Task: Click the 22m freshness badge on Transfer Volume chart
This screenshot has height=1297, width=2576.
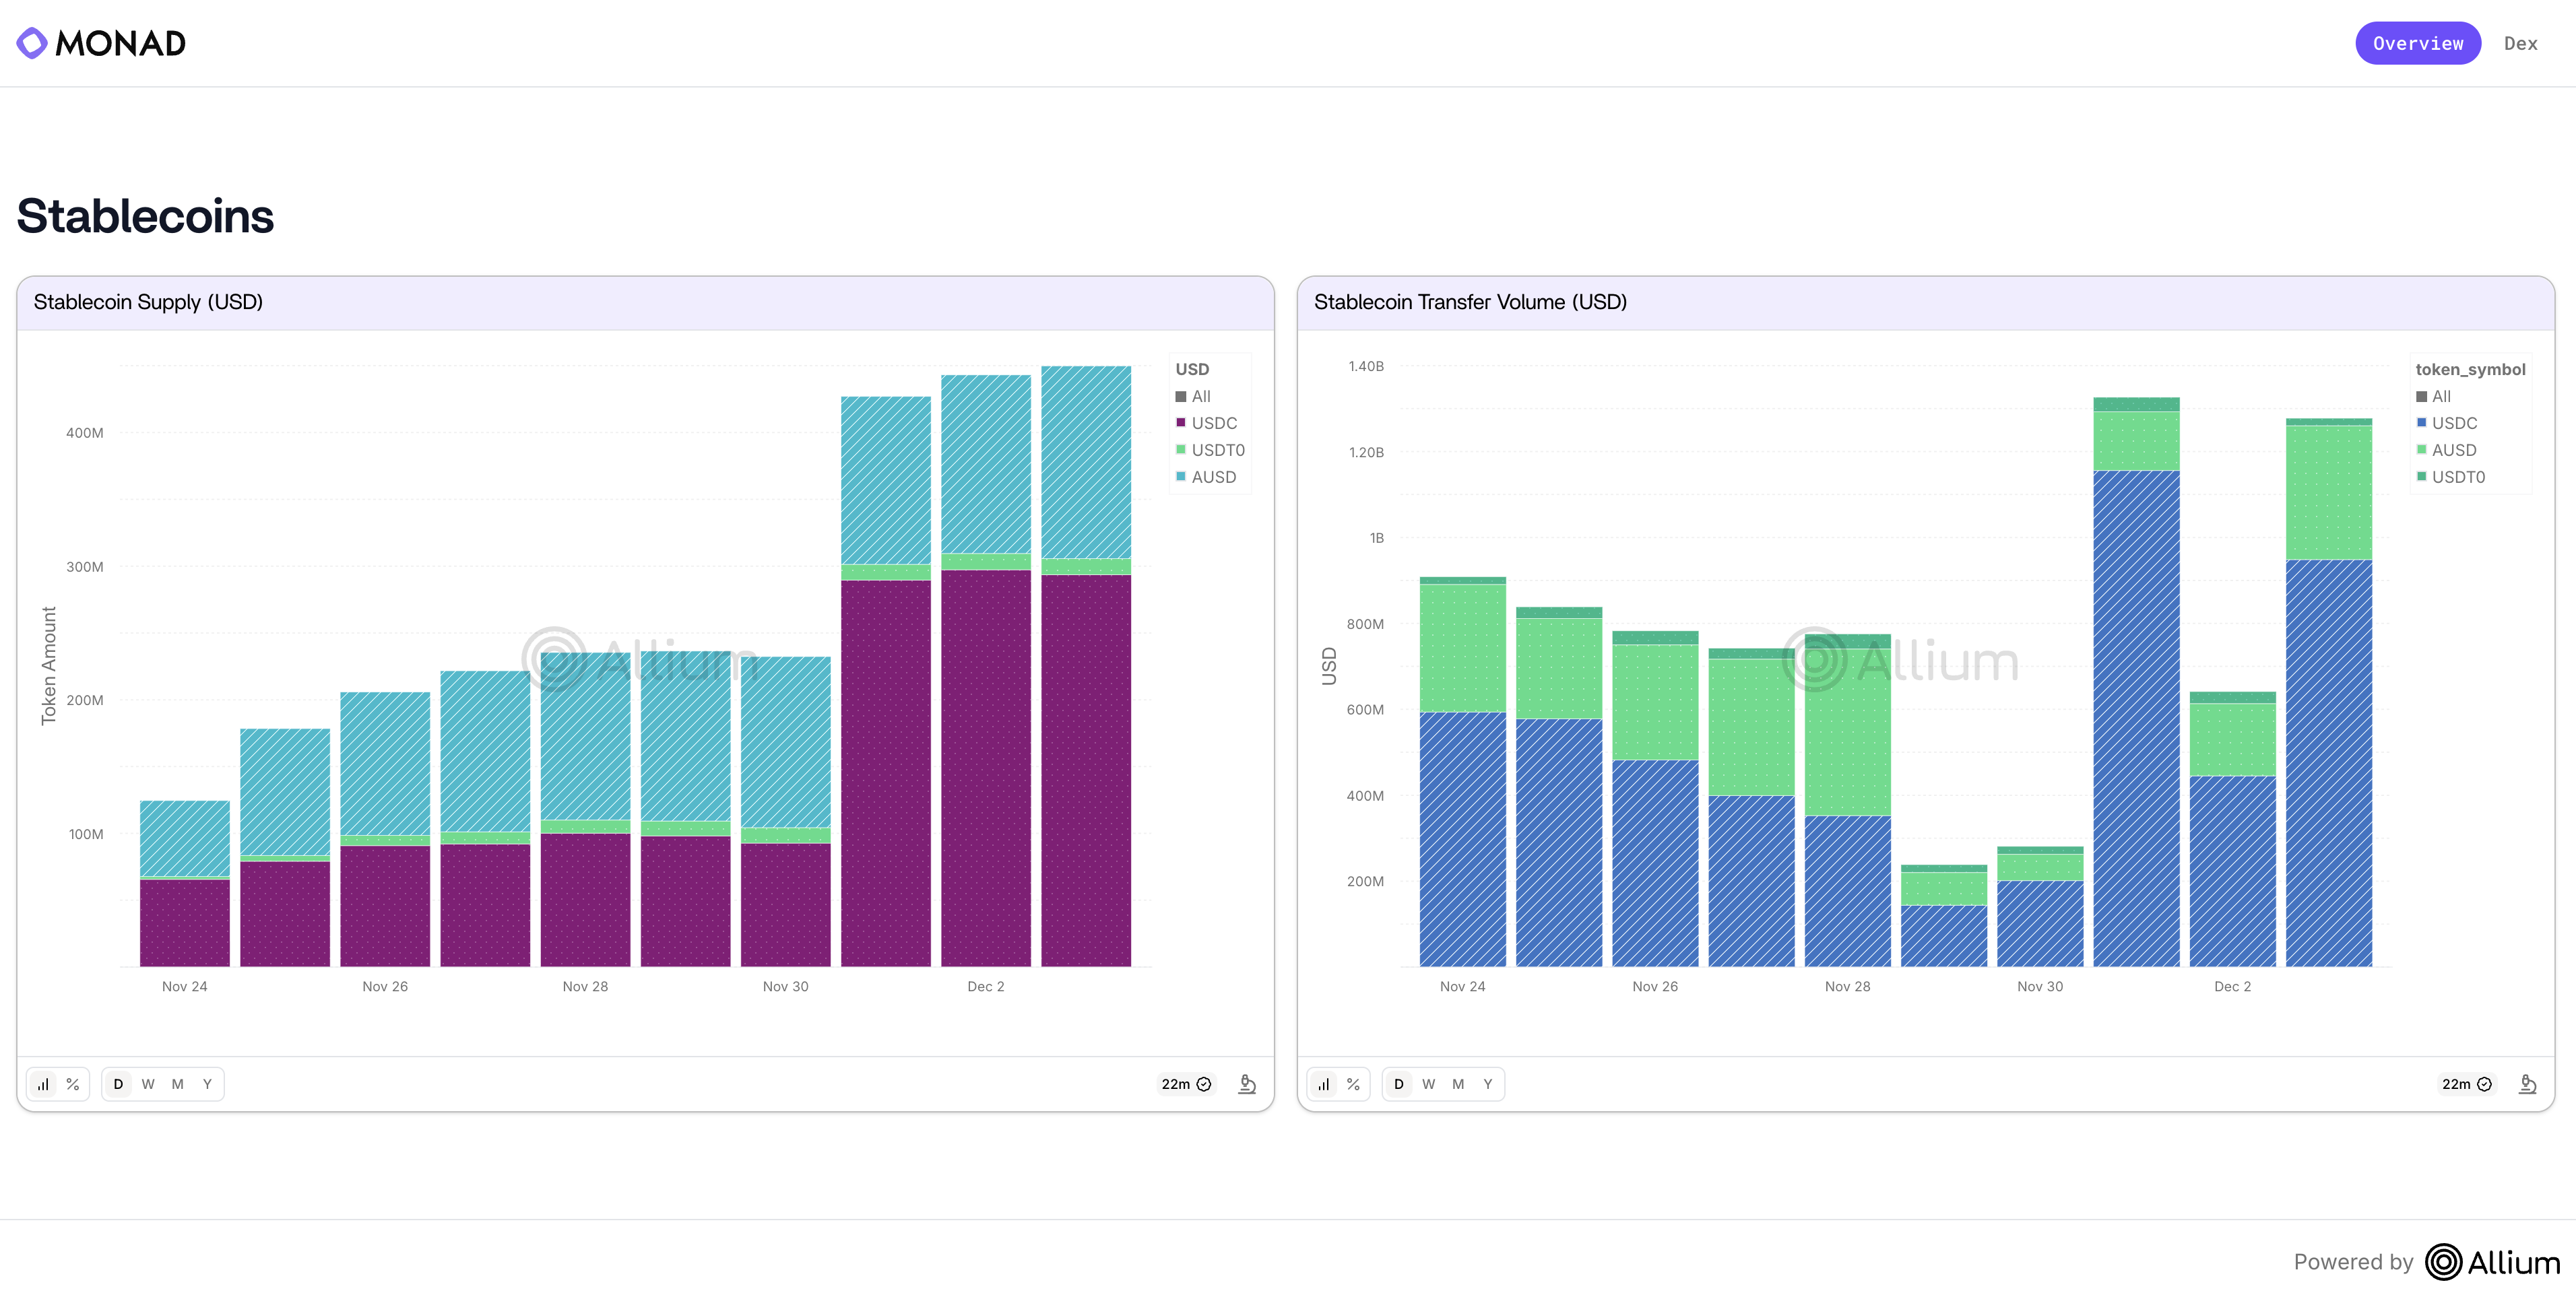Action: (2466, 1084)
